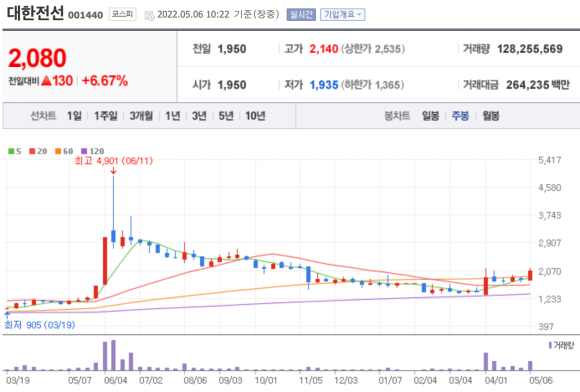Click the tall red candle near 06/04

coord(105,261)
